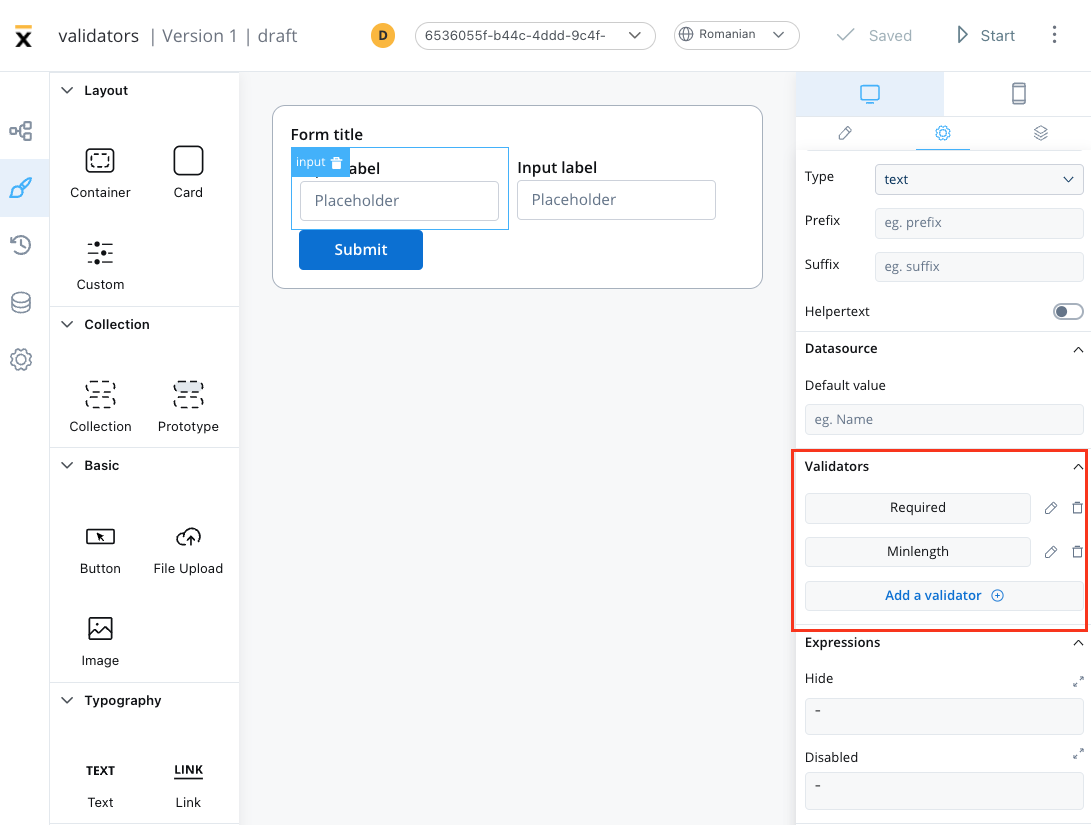Collapse the Validators section
Image resolution: width=1091 pixels, height=825 pixels.
1078,467
